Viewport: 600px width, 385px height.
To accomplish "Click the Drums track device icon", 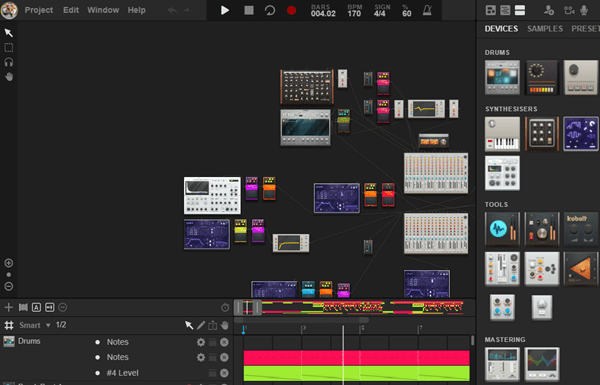I will click(9, 341).
